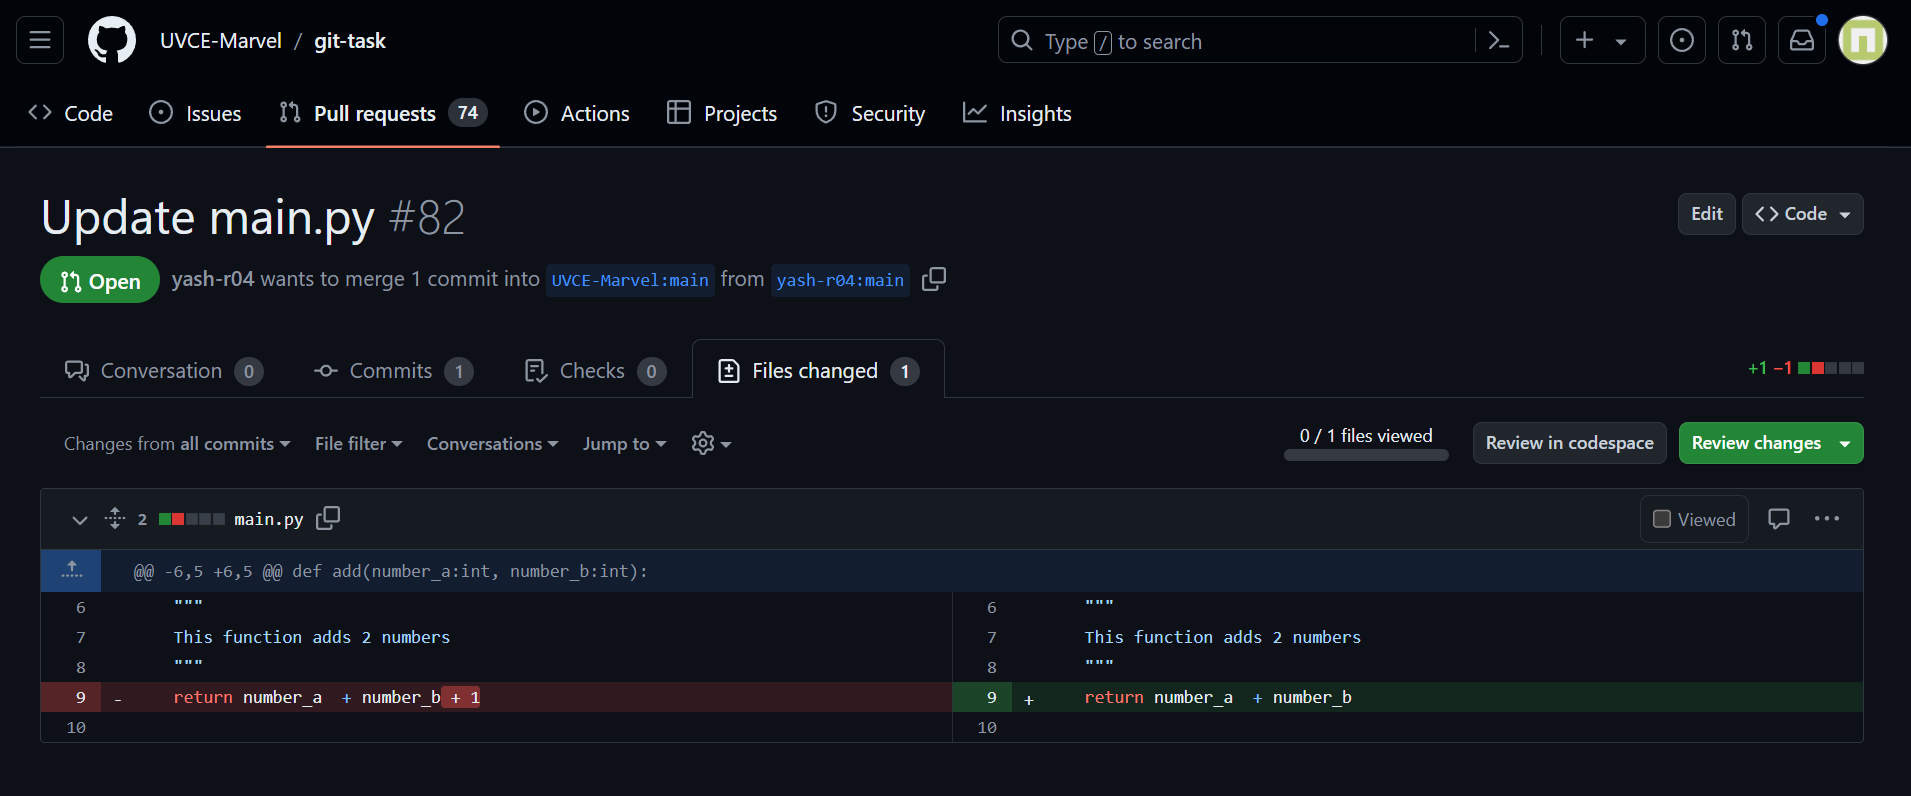Image resolution: width=1911 pixels, height=796 pixels.
Task: Open the Checks tab
Action: tap(595, 371)
